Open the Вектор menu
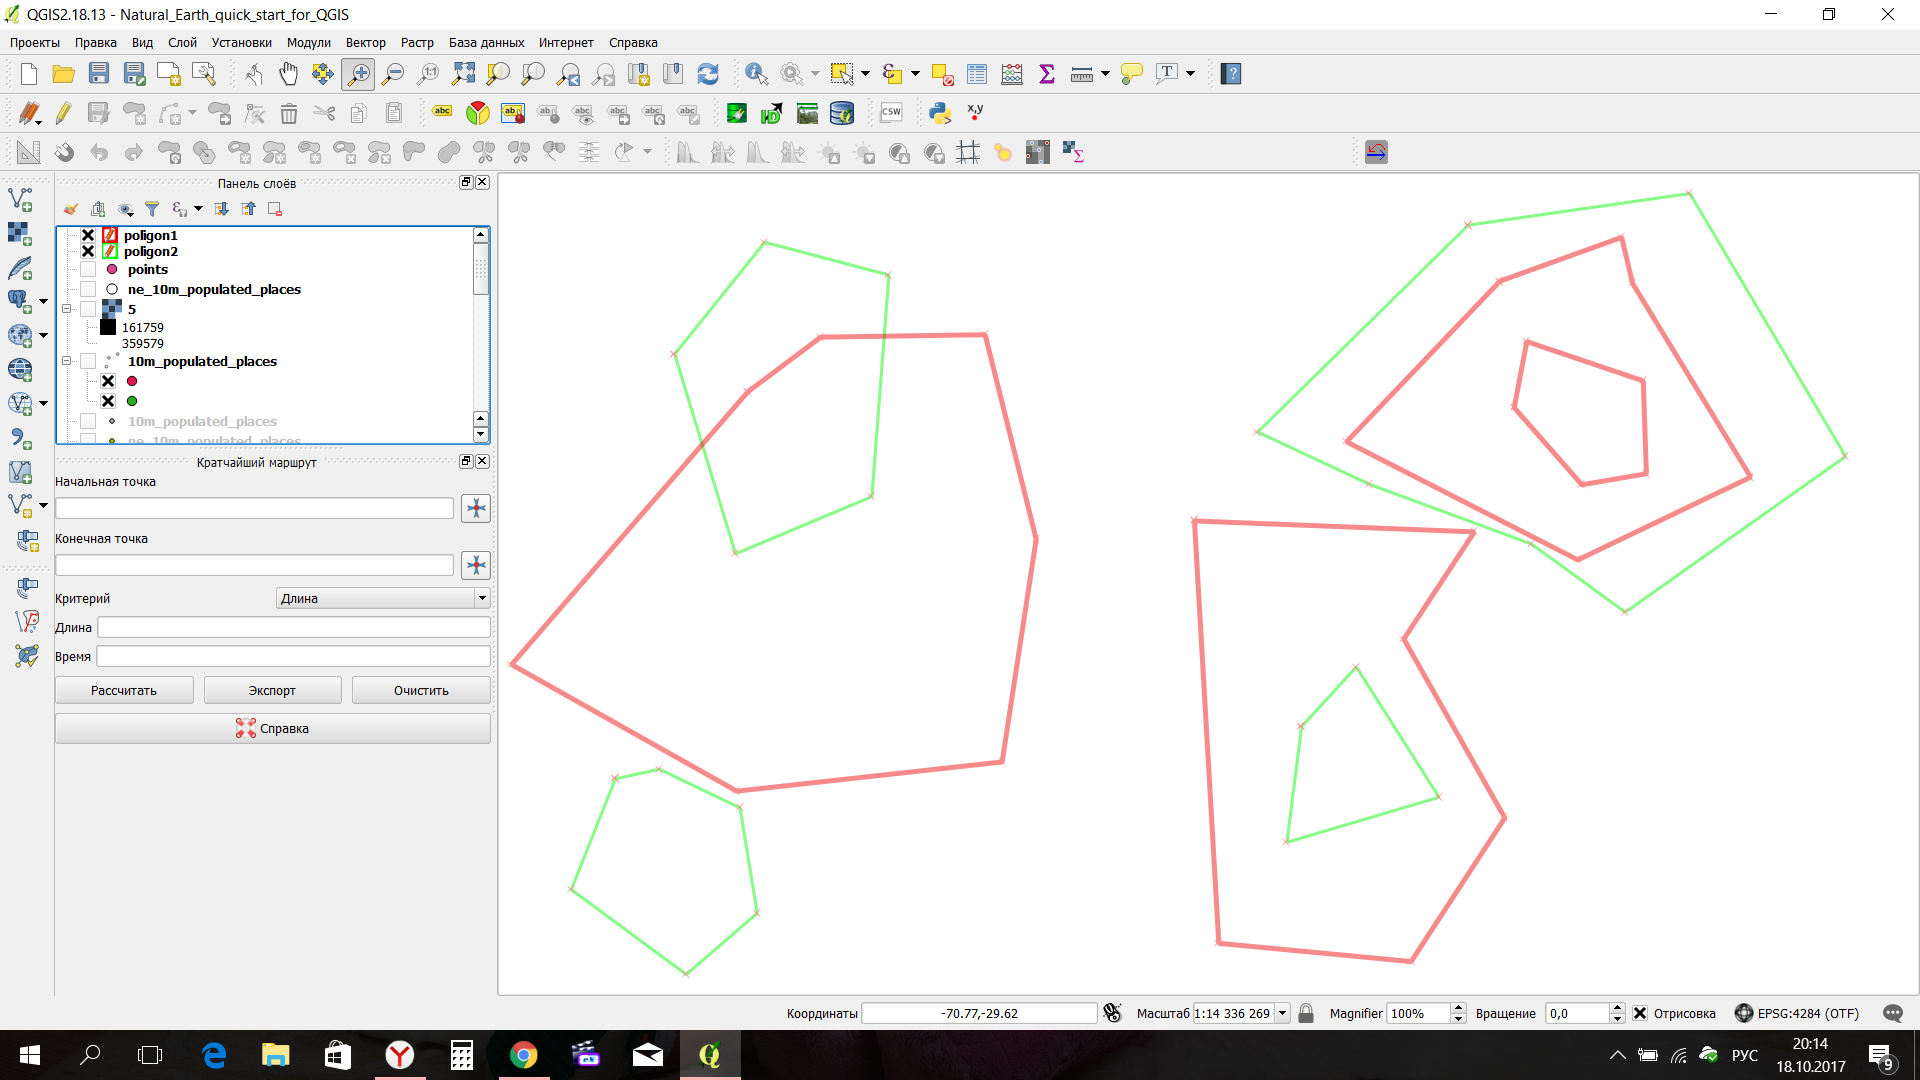Screen dimensions: 1920x1080 365,43
